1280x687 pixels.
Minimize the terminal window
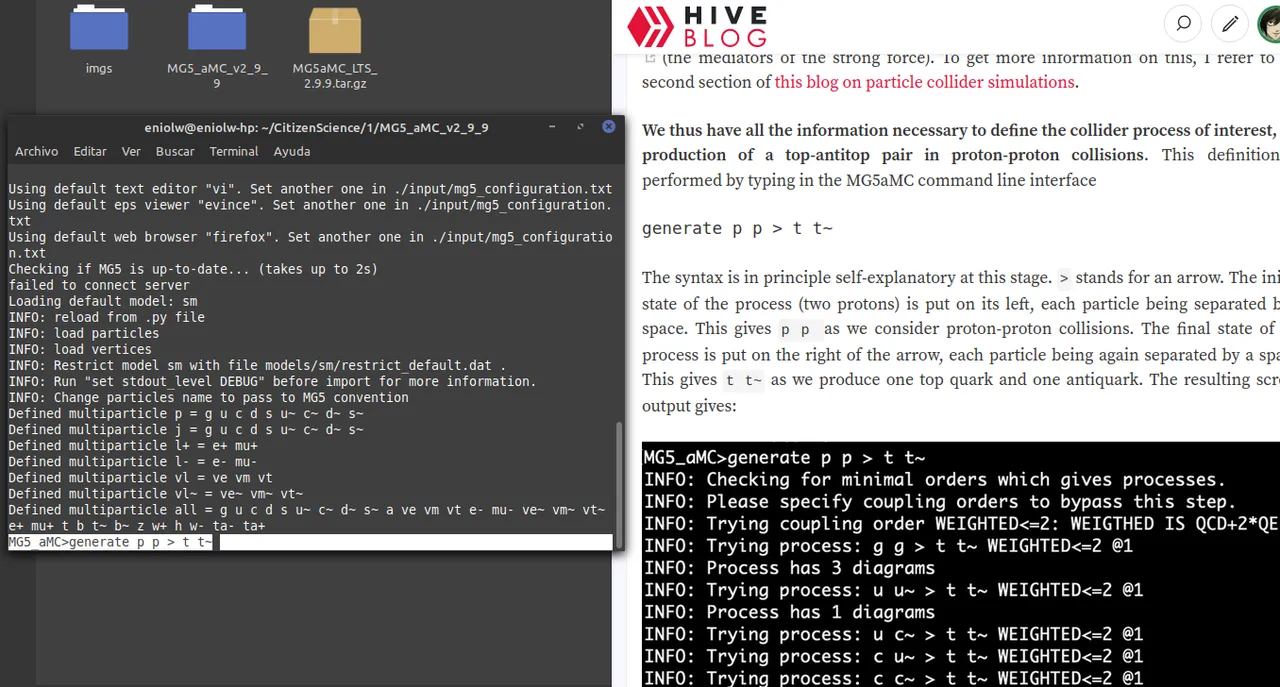point(552,127)
